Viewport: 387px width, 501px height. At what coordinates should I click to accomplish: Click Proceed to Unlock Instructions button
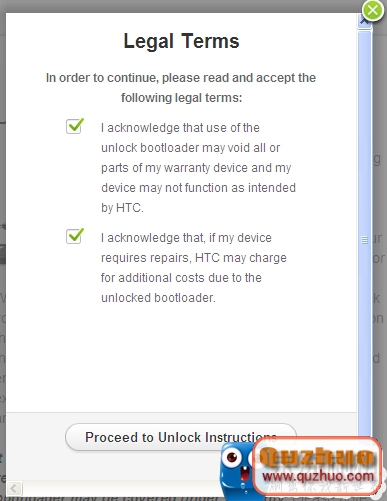(181, 437)
